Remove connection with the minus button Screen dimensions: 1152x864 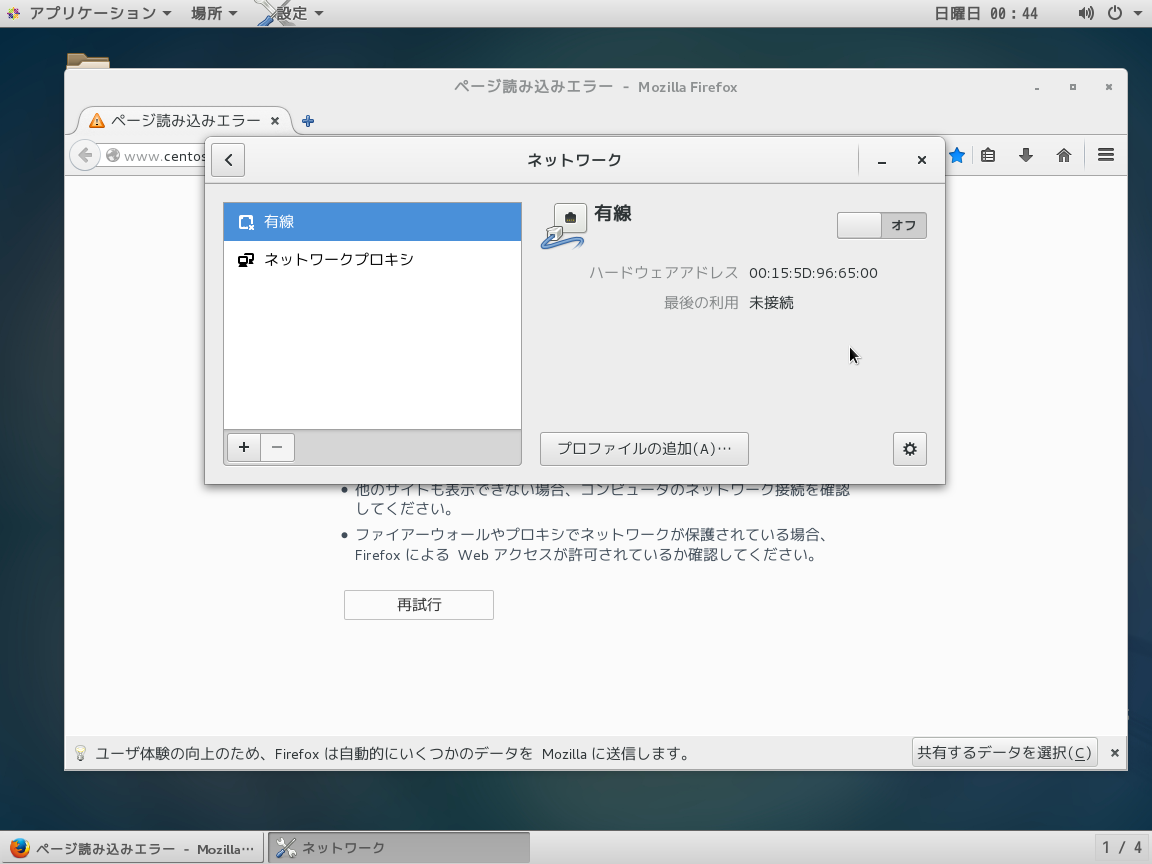[x=277, y=447]
